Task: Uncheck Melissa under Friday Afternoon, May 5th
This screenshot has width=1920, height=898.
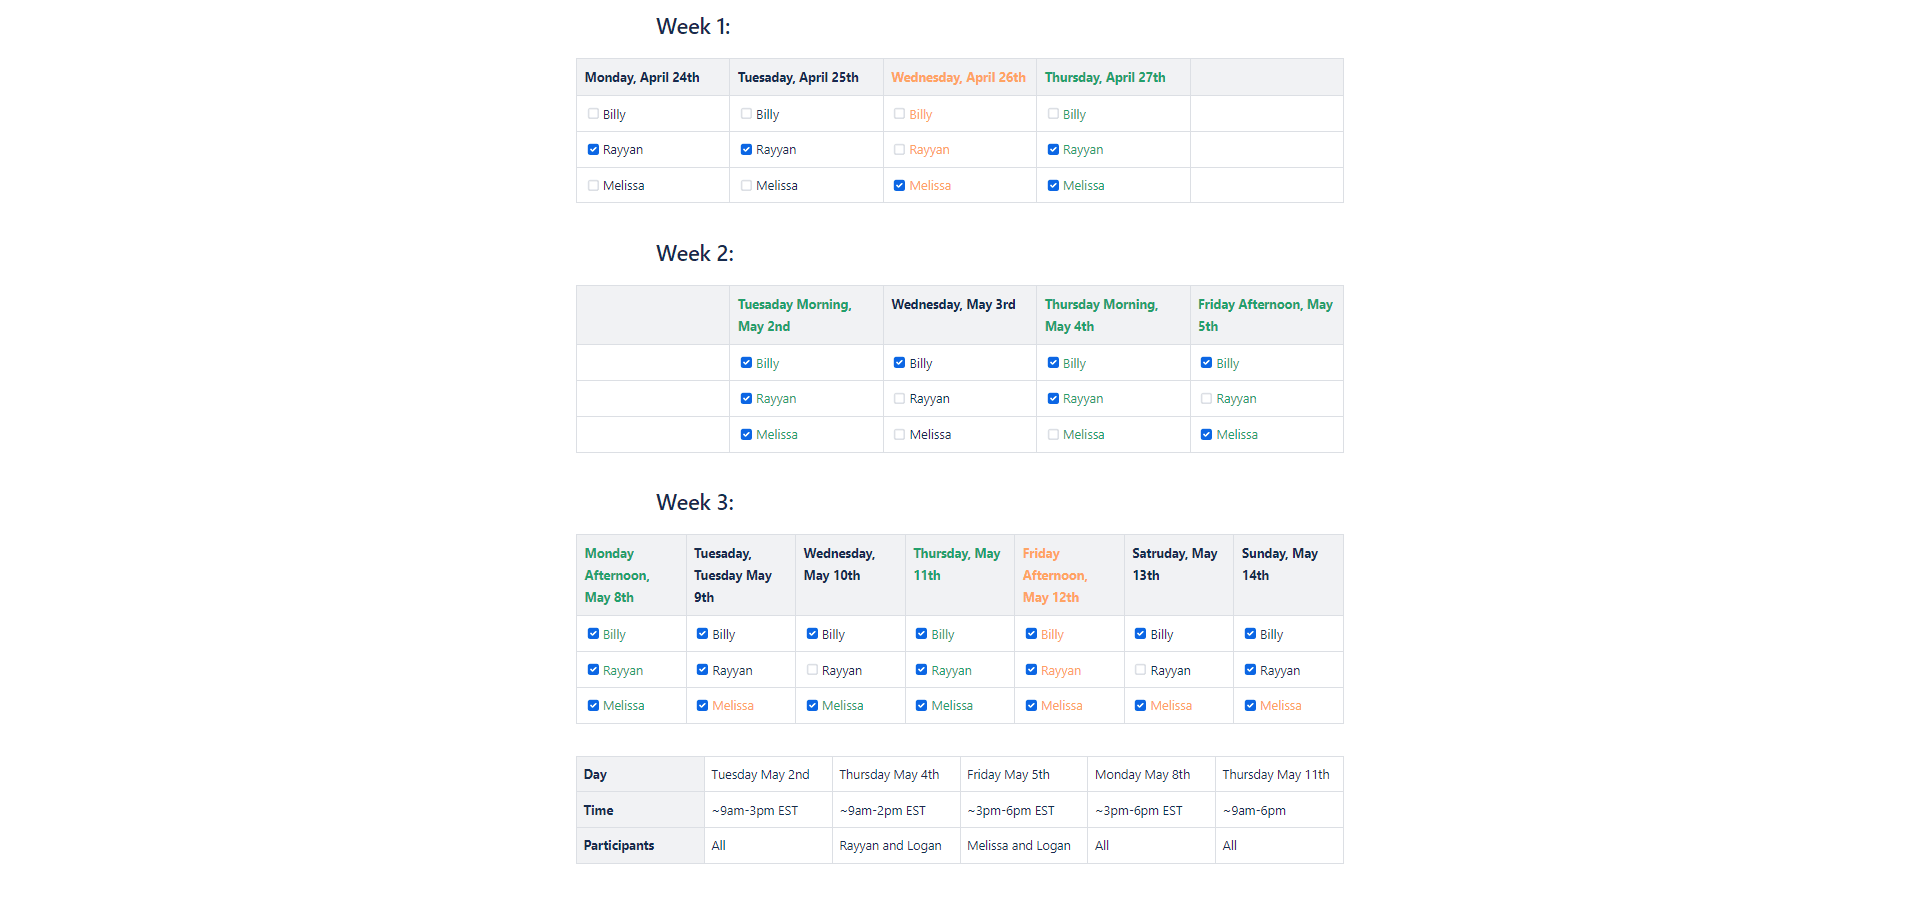Action: [1206, 434]
